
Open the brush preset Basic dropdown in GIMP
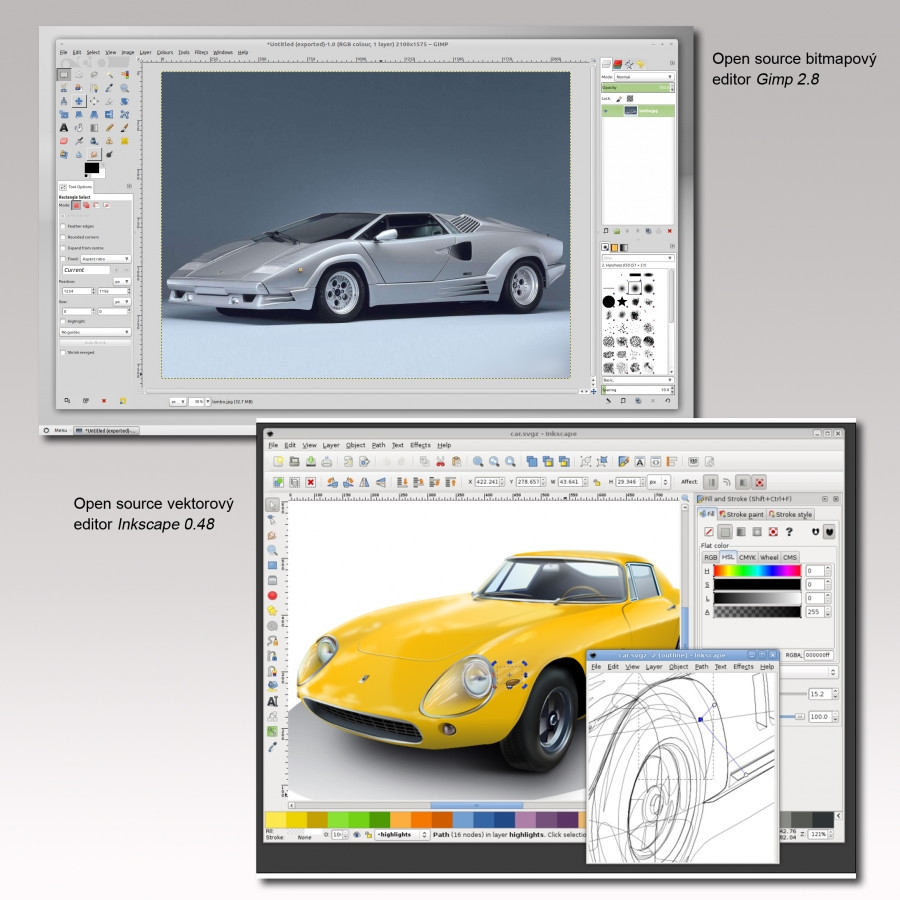click(637, 380)
